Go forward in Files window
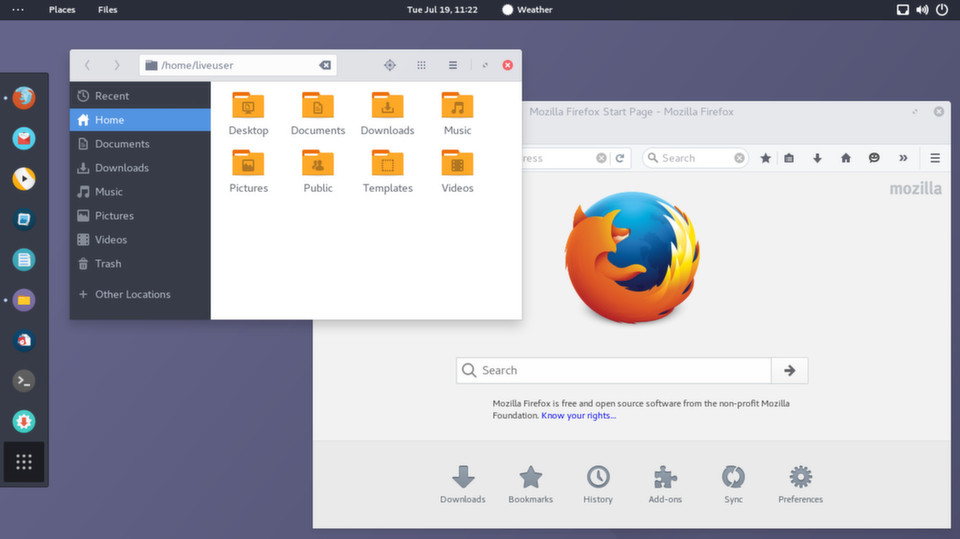This screenshot has height=539, width=960. coord(116,65)
